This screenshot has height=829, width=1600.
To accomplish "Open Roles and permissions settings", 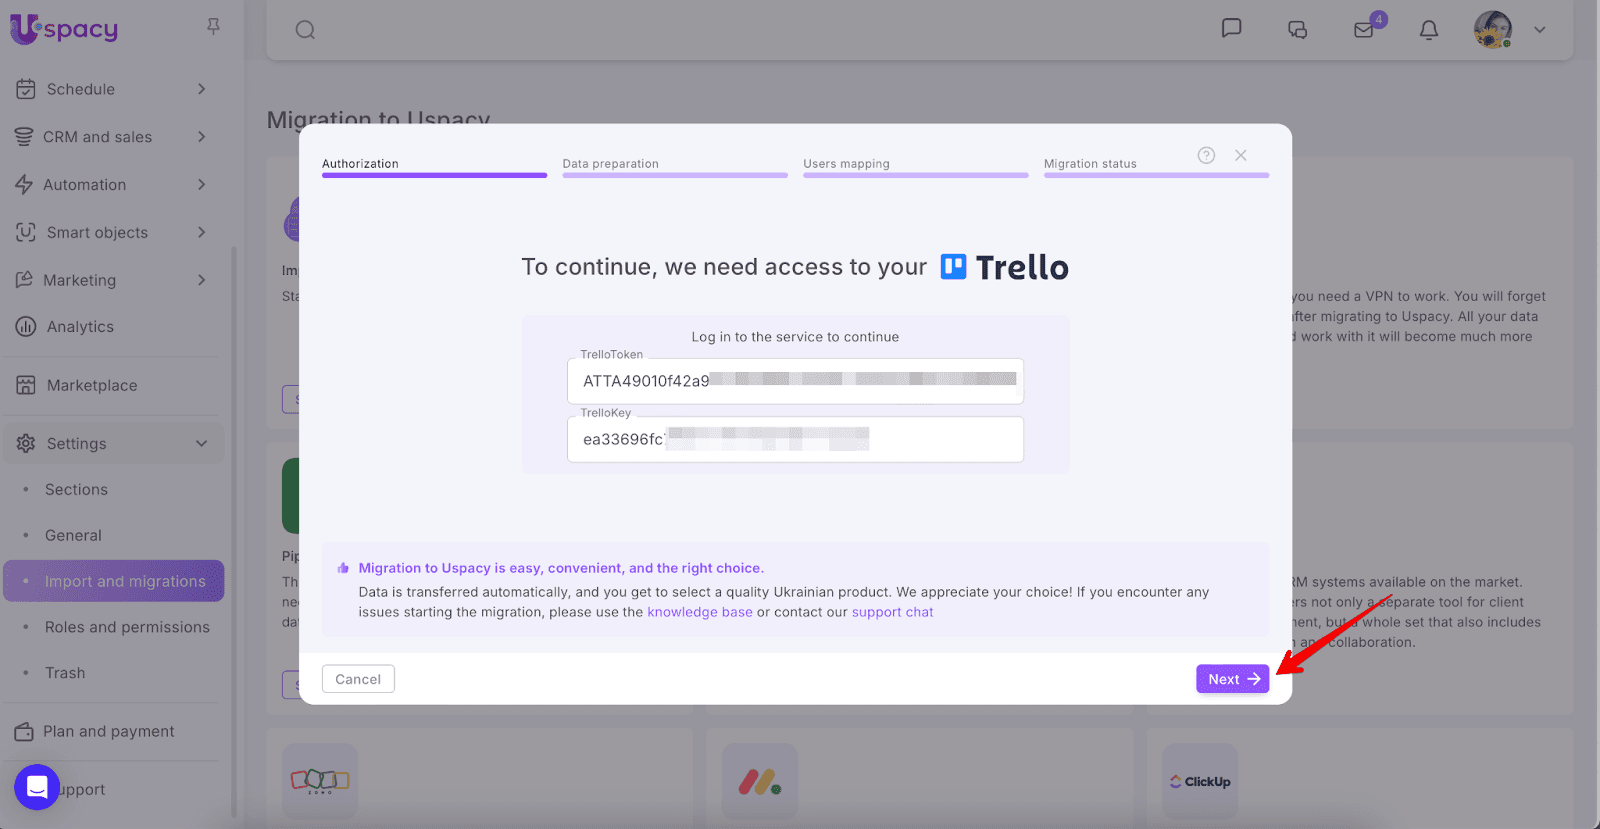I will pos(127,627).
